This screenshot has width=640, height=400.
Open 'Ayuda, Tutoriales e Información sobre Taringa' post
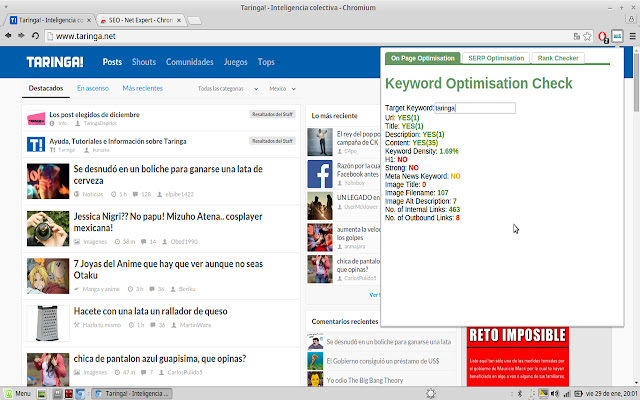click(x=118, y=141)
